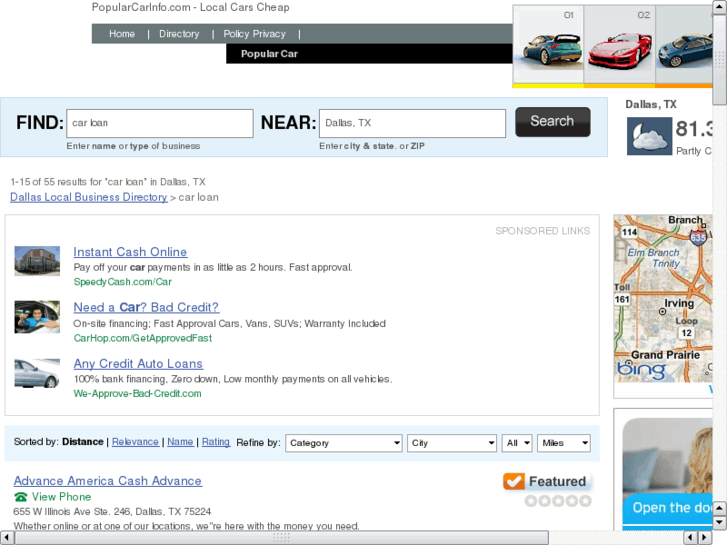
Task: Click the vertical scrollbar down arrow
Action: click(x=720, y=523)
